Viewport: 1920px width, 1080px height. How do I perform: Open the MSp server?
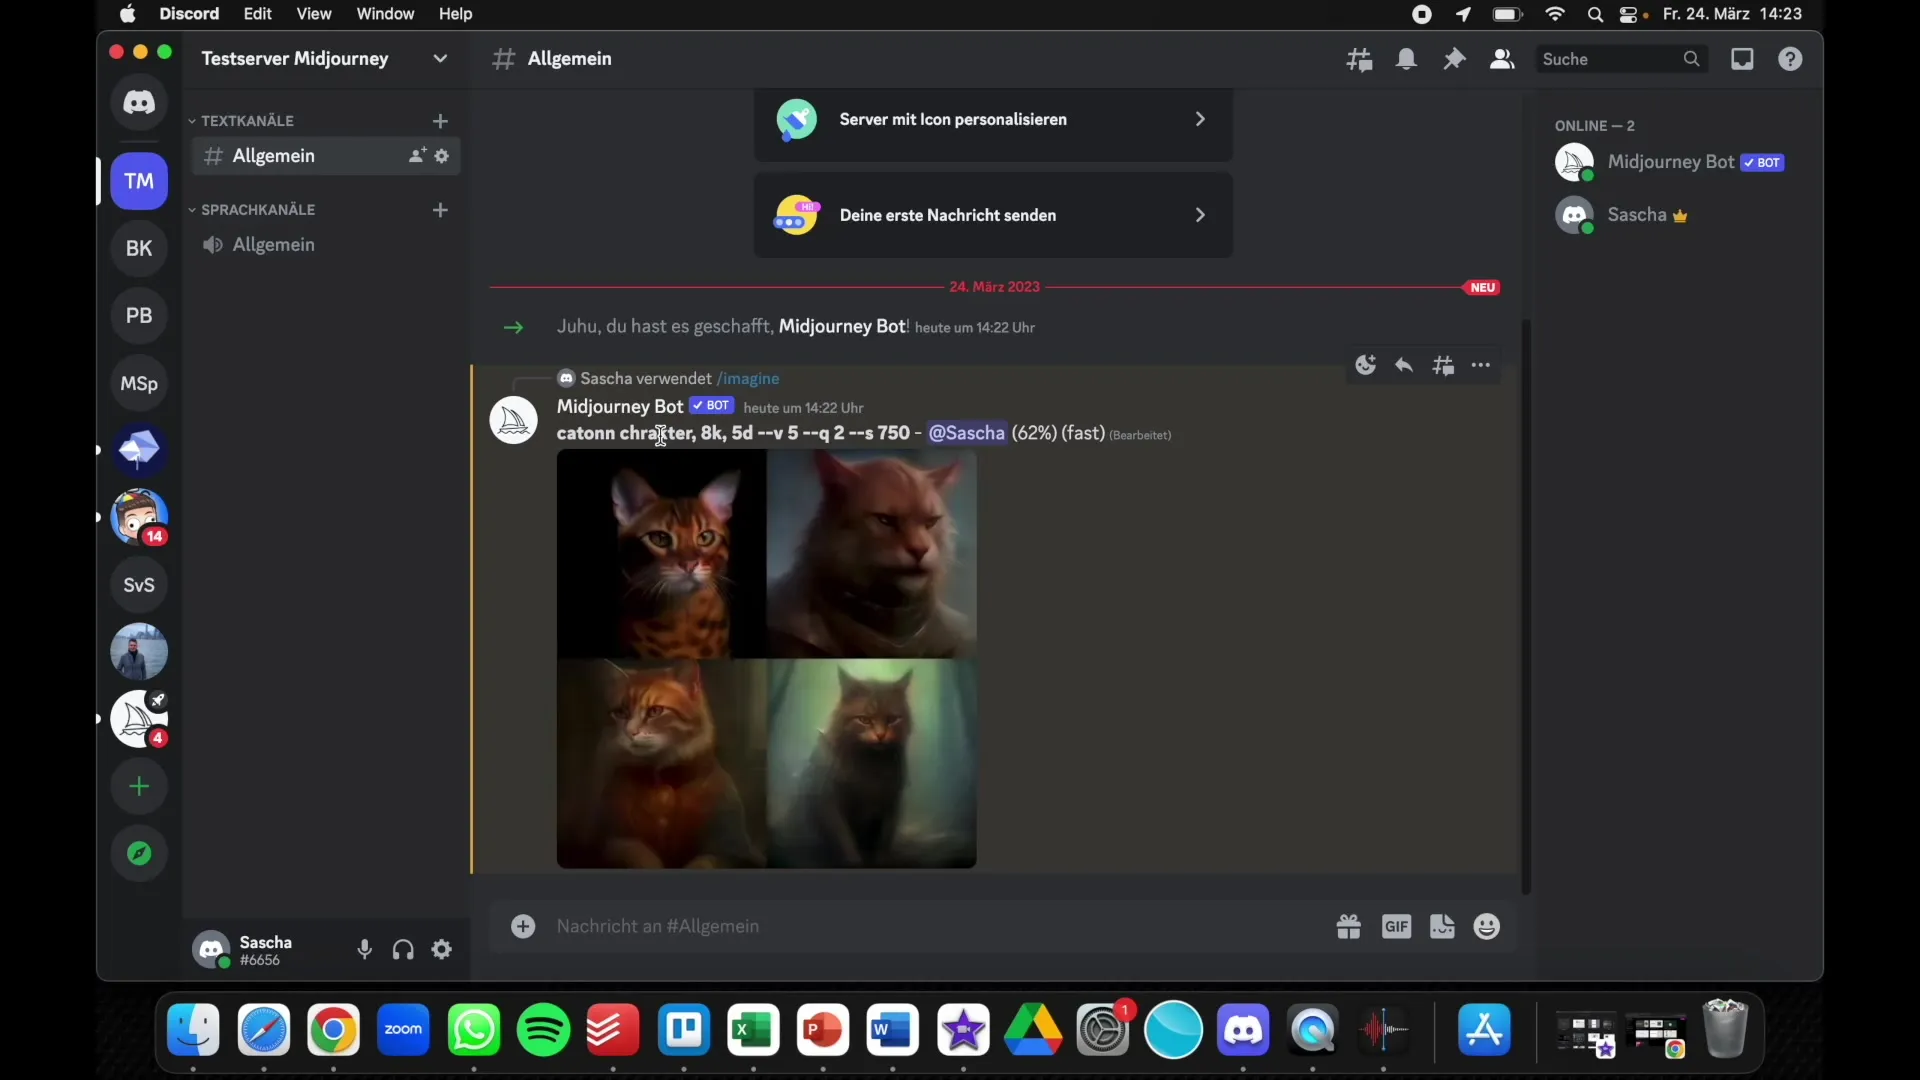click(x=139, y=383)
